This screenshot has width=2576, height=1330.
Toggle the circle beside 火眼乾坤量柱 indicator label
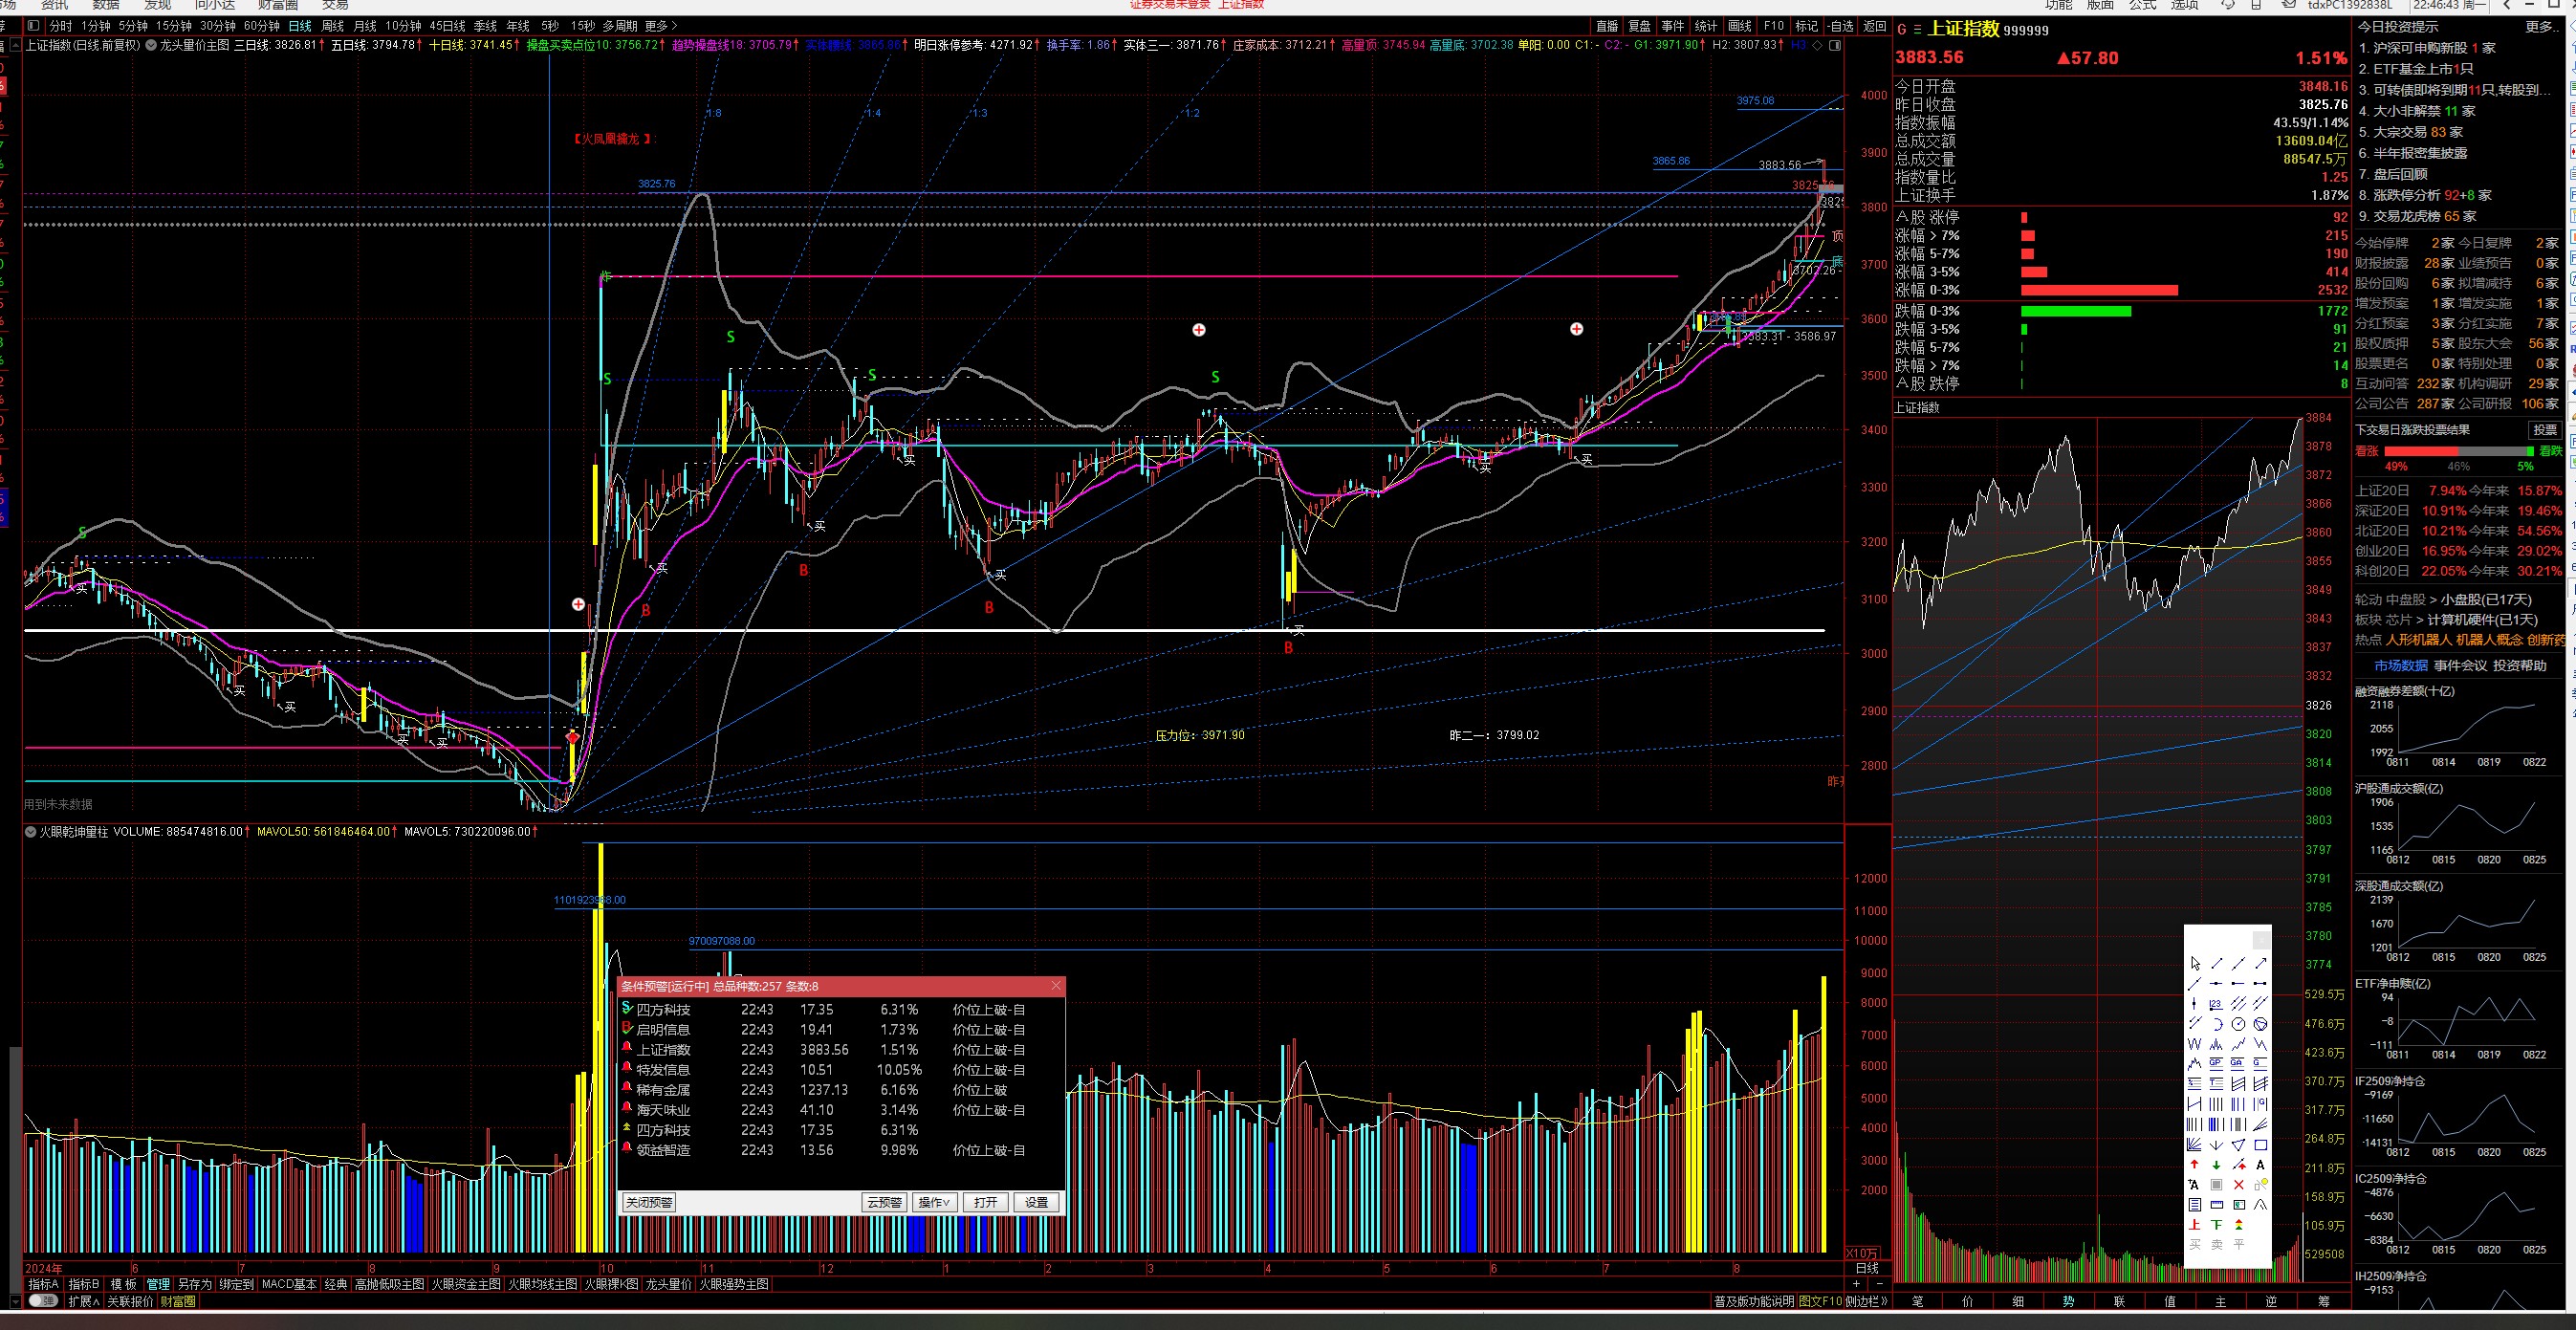pyautogui.click(x=30, y=831)
